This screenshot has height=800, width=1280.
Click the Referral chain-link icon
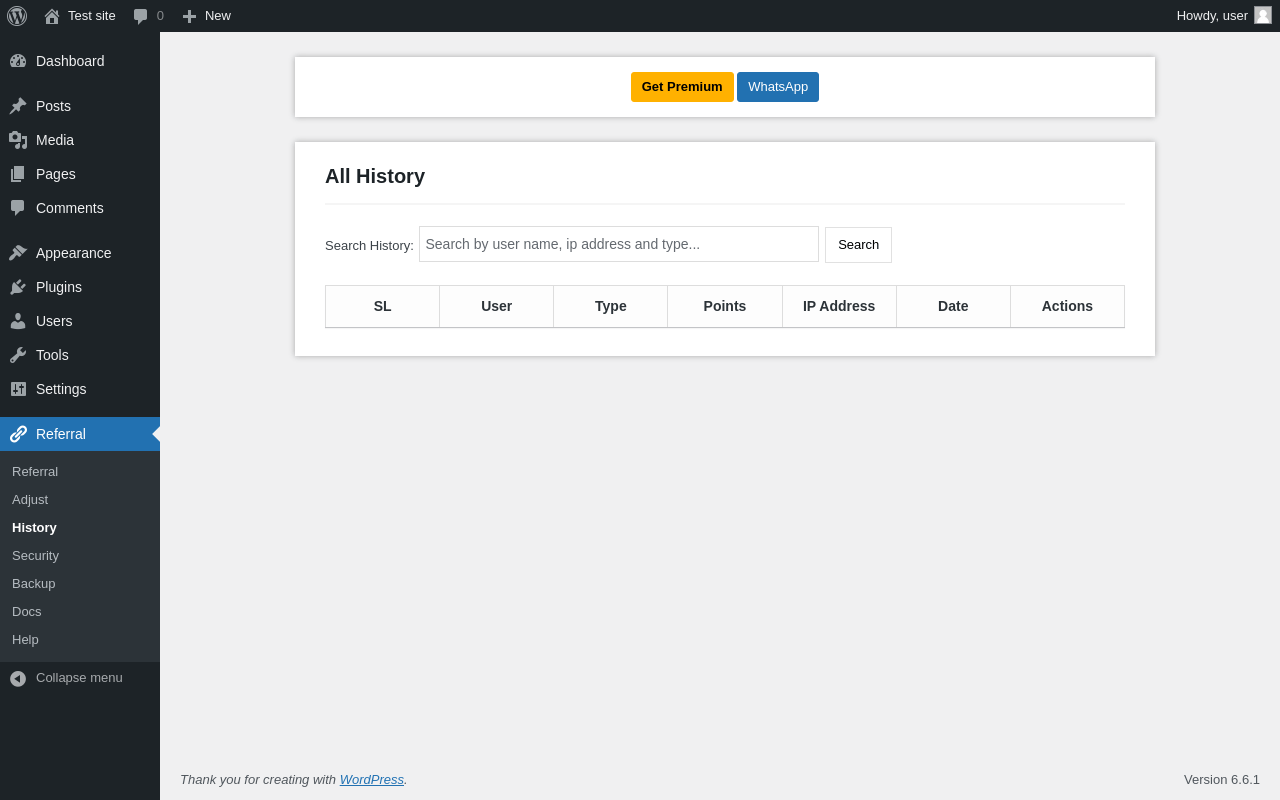18,434
